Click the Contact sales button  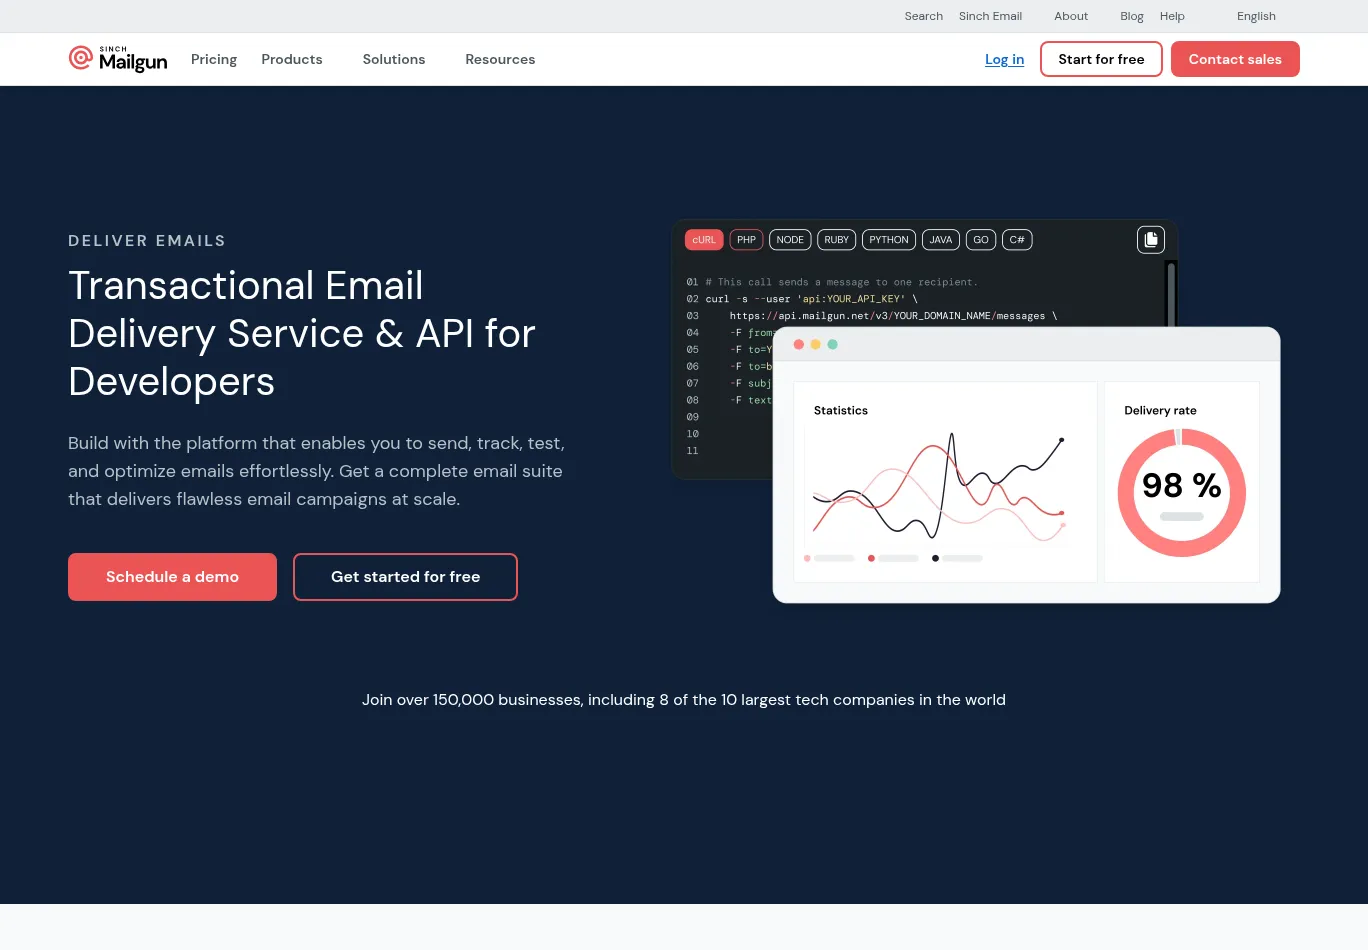[x=1235, y=59]
